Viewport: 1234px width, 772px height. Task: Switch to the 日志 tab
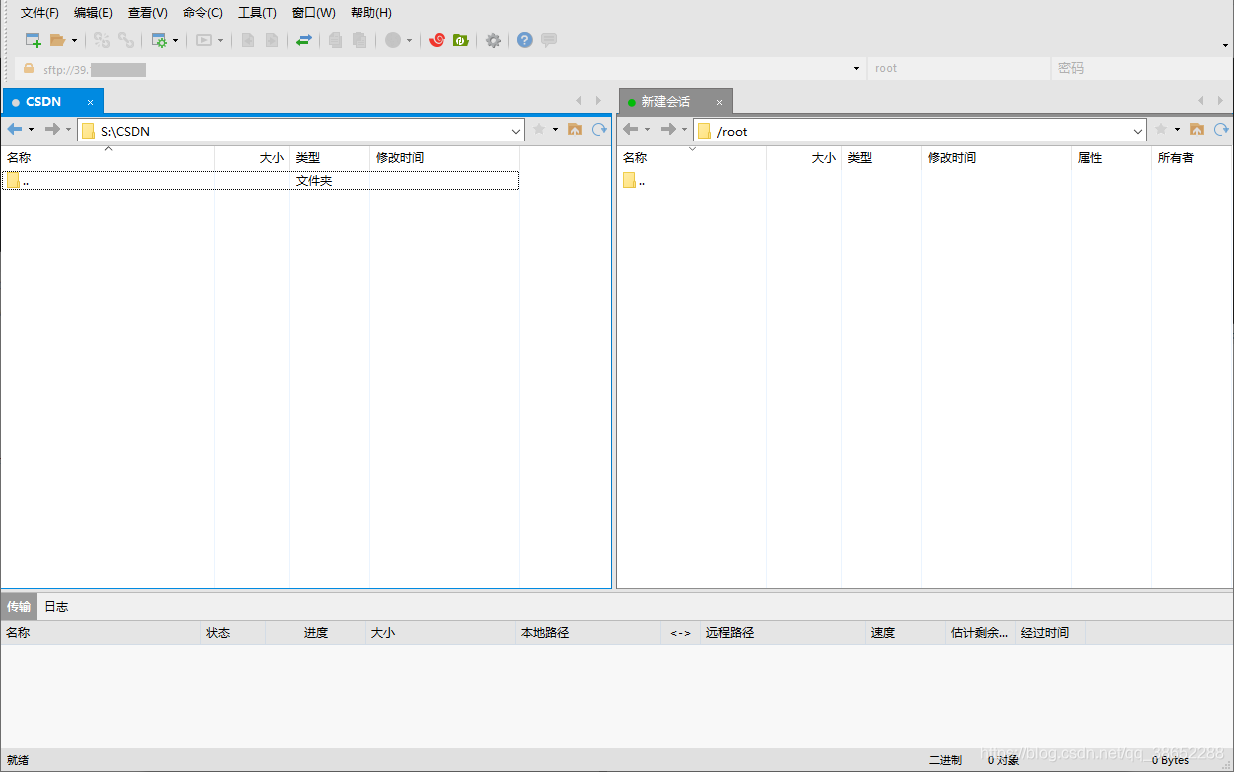point(56,605)
